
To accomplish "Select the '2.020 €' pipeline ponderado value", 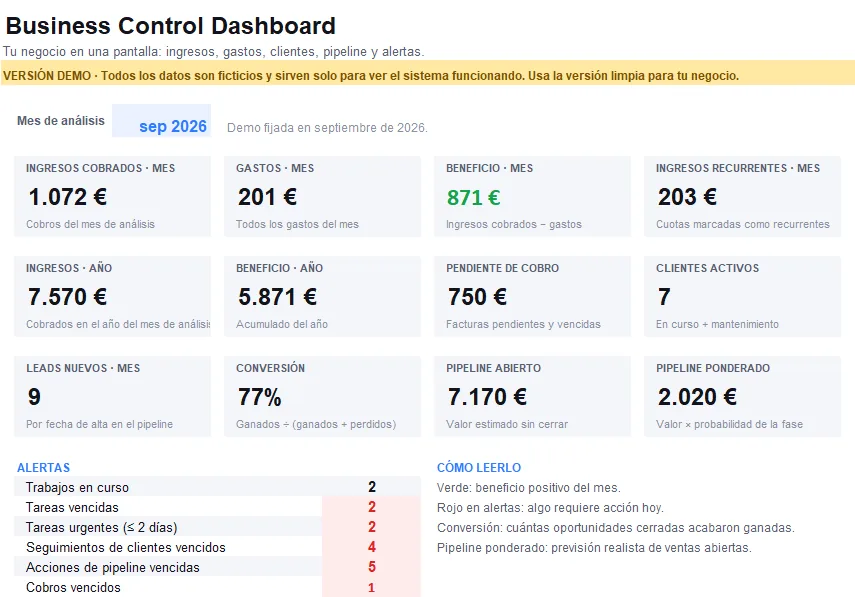I will click(697, 396).
